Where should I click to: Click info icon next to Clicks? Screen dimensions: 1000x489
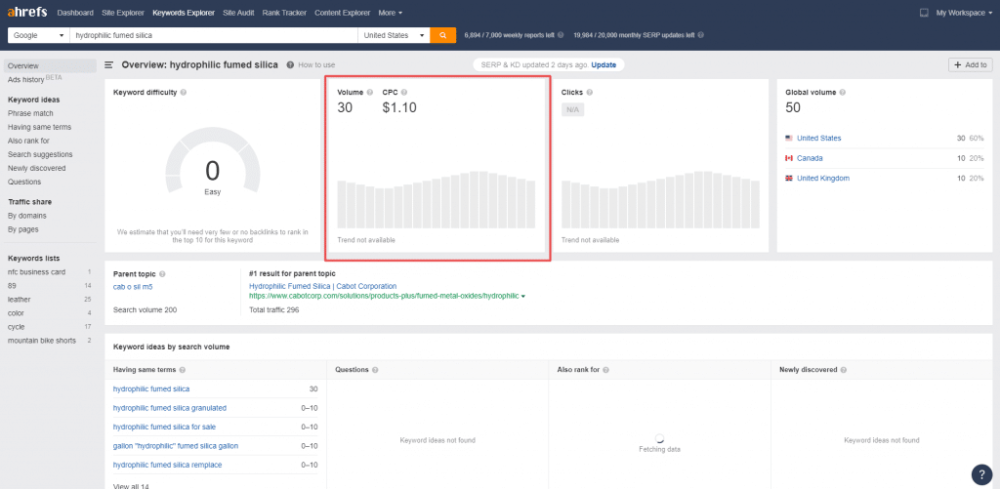click(589, 92)
